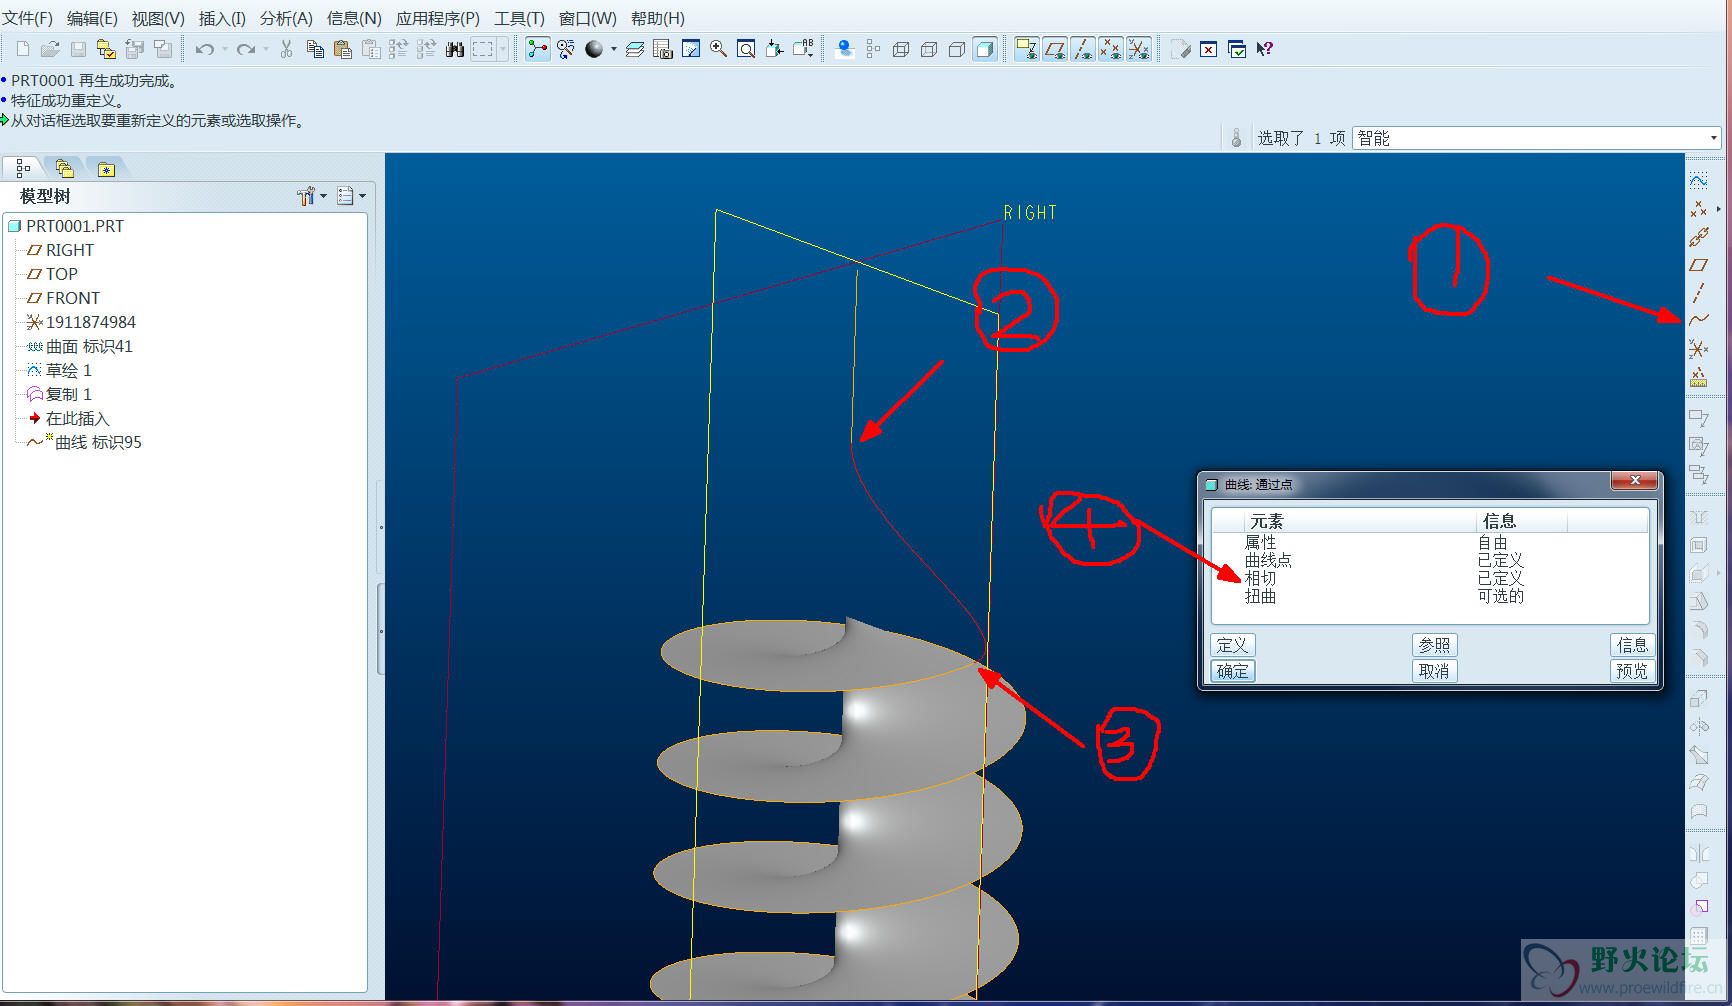Select the Datum Coordinate System tool
The height and width of the screenshot is (1006, 1732).
[x=1698, y=349]
